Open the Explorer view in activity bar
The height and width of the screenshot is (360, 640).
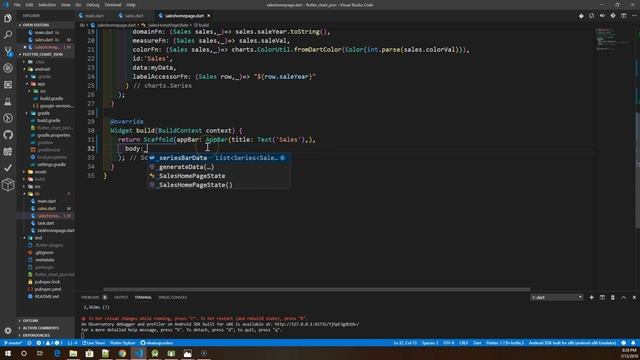coord(8,18)
